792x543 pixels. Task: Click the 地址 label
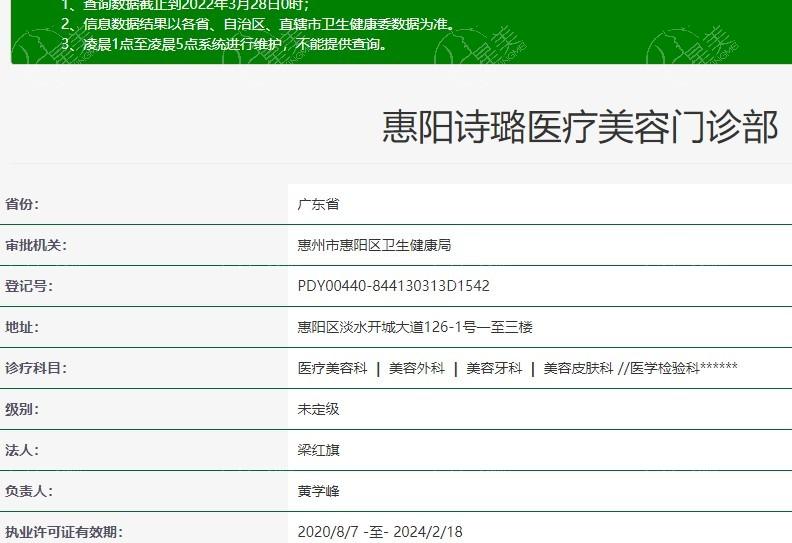point(22,327)
